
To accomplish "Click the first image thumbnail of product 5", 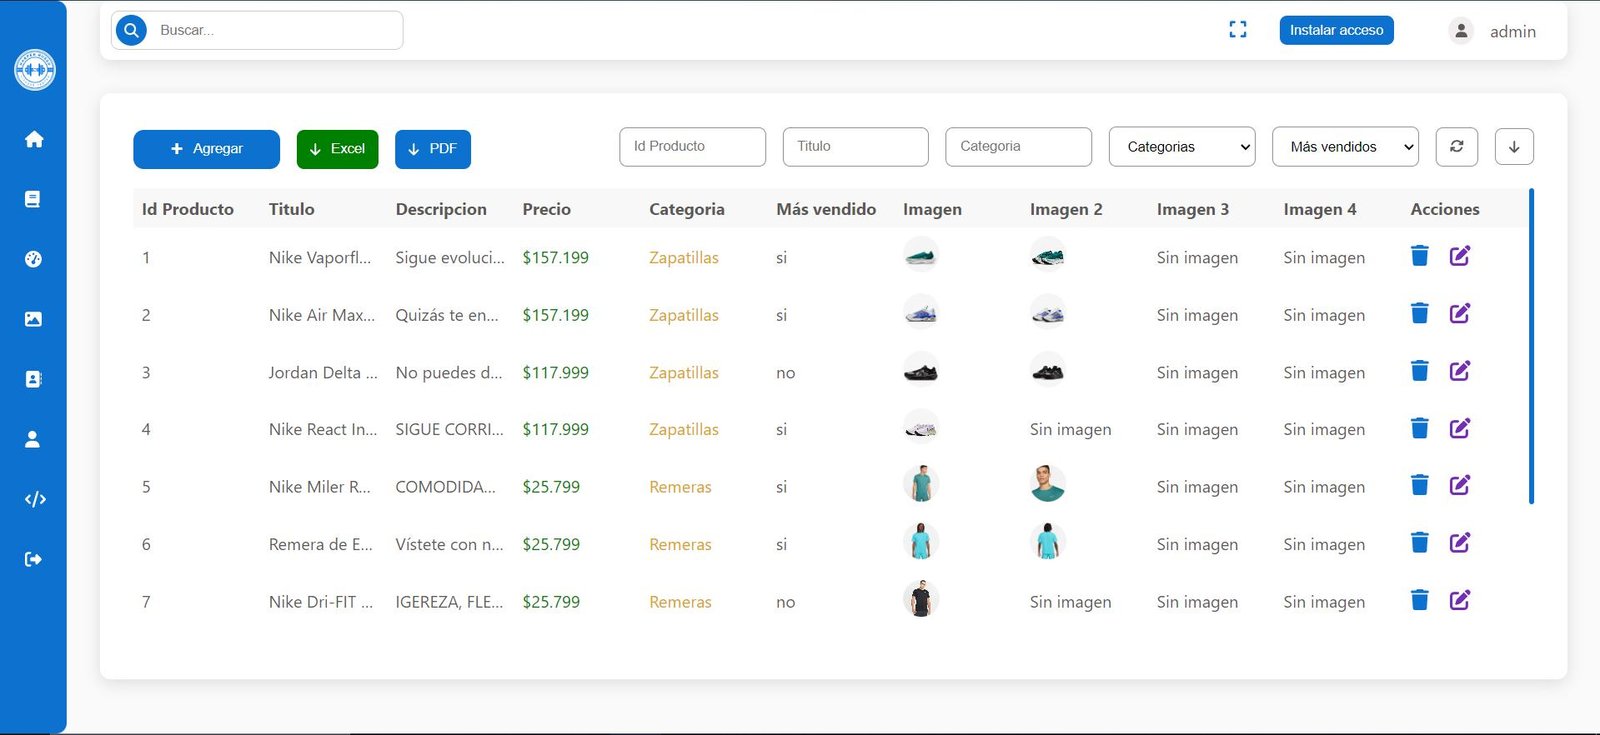I will click(920, 485).
